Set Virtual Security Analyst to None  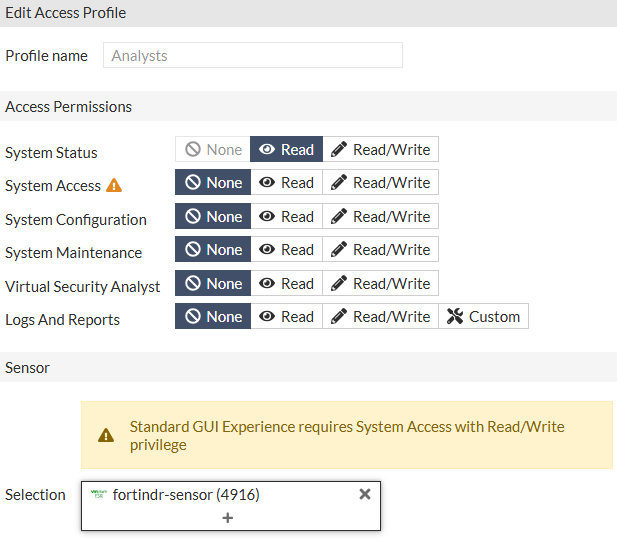[x=213, y=283]
